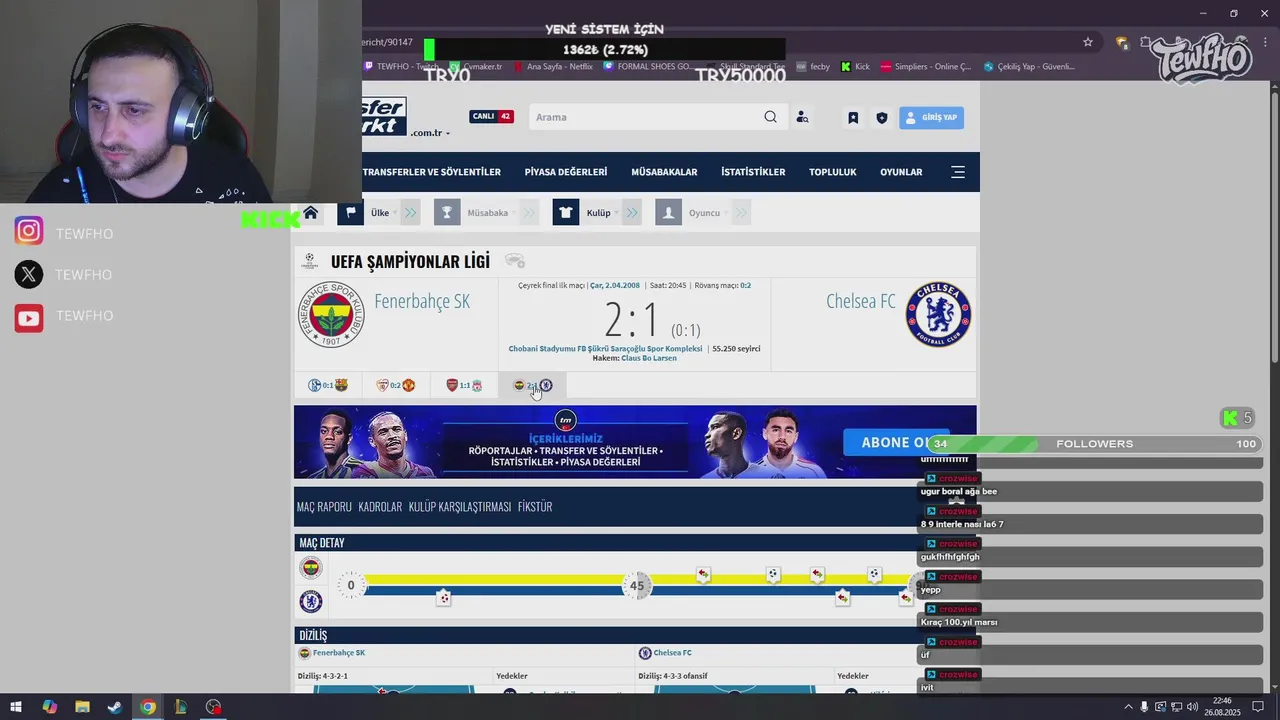The image size is (1280, 720).
Task: Open referee Claus Bo Larsen link
Action: [649, 358]
